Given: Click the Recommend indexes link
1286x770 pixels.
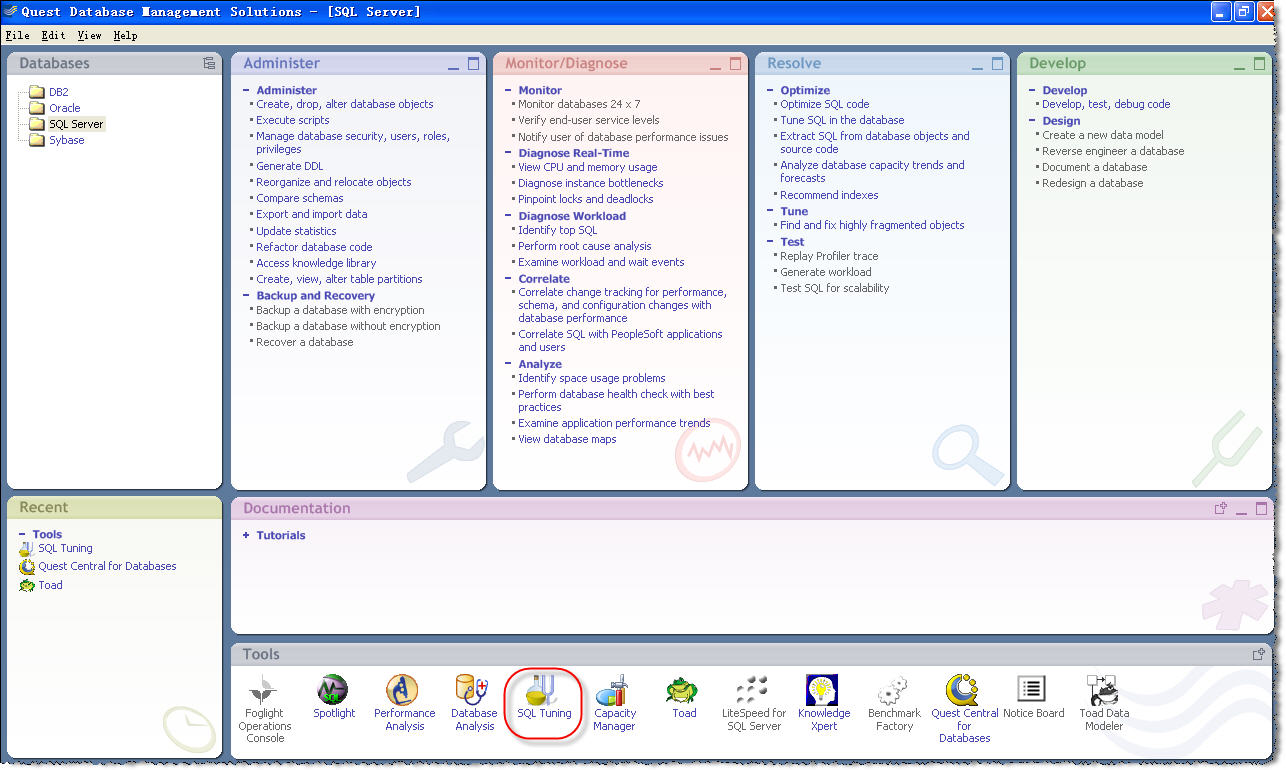Looking at the screenshot, I should pos(829,195).
